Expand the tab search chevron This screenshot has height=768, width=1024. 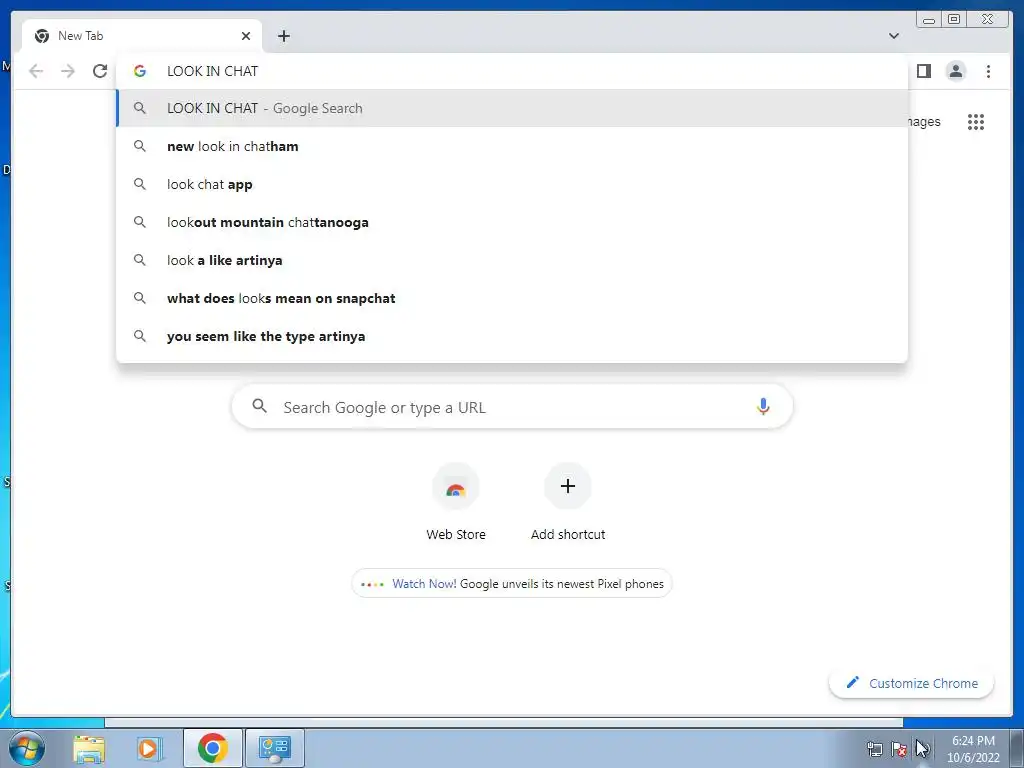coord(893,36)
